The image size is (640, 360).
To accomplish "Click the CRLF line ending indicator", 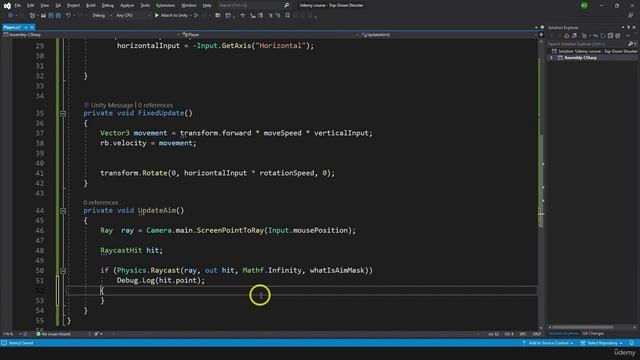I will coord(536,334).
